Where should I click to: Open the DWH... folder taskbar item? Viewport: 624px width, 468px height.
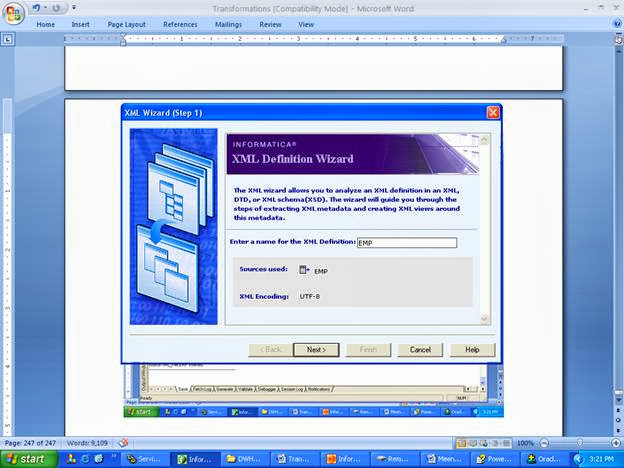coord(245,459)
